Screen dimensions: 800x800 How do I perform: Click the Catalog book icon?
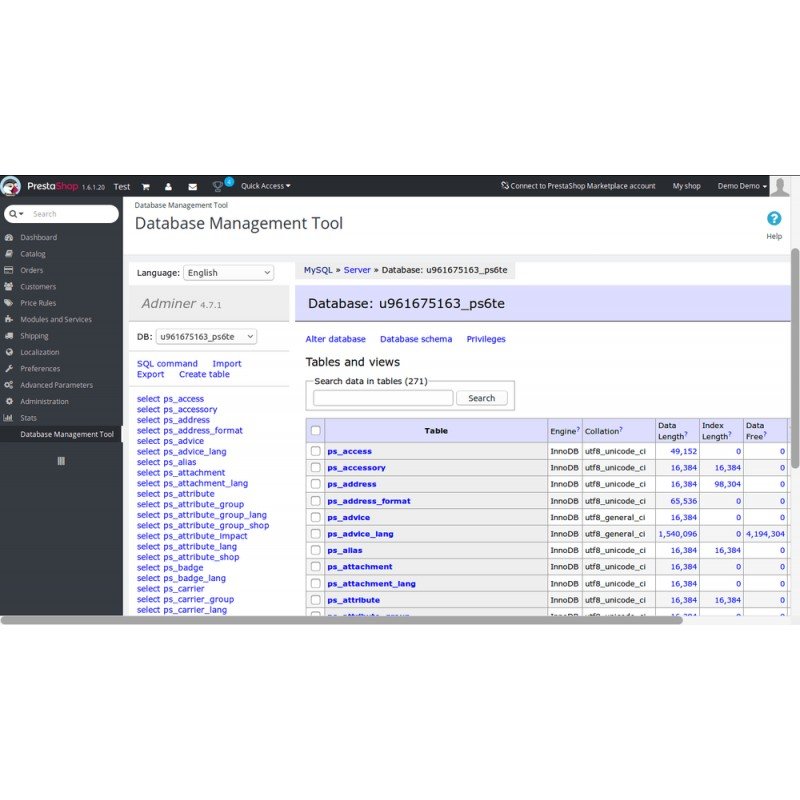(x=9, y=254)
